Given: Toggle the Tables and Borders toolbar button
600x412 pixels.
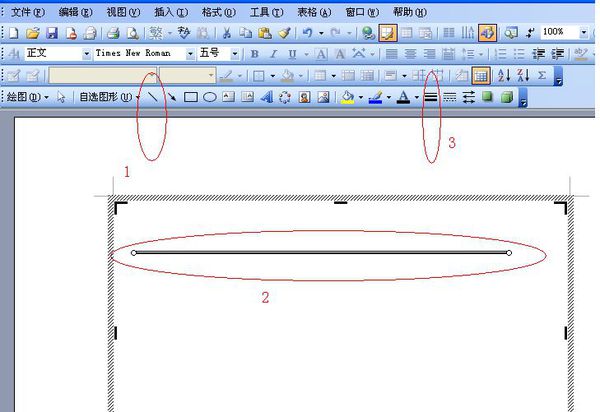Looking at the screenshot, I should (388, 33).
